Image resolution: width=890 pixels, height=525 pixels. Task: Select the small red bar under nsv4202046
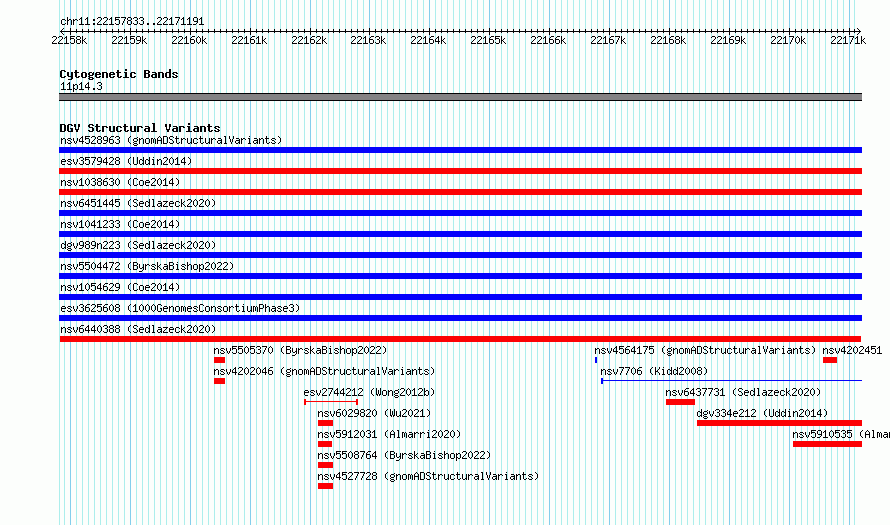coord(220,381)
